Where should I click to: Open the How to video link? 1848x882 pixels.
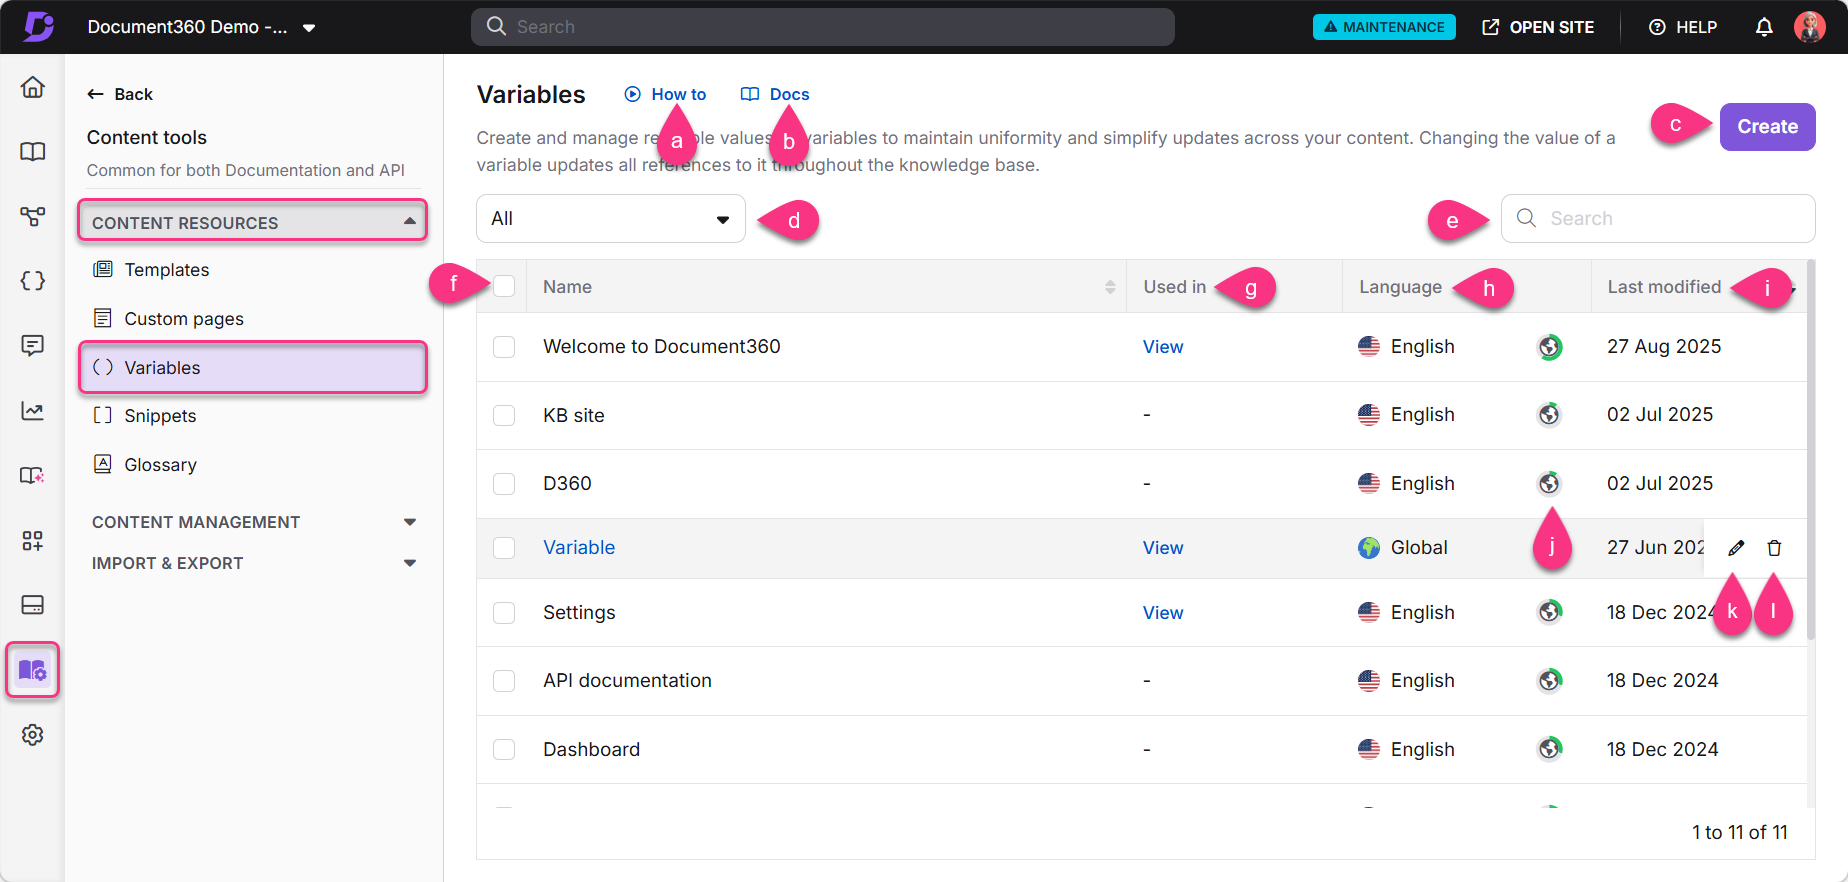[665, 94]
